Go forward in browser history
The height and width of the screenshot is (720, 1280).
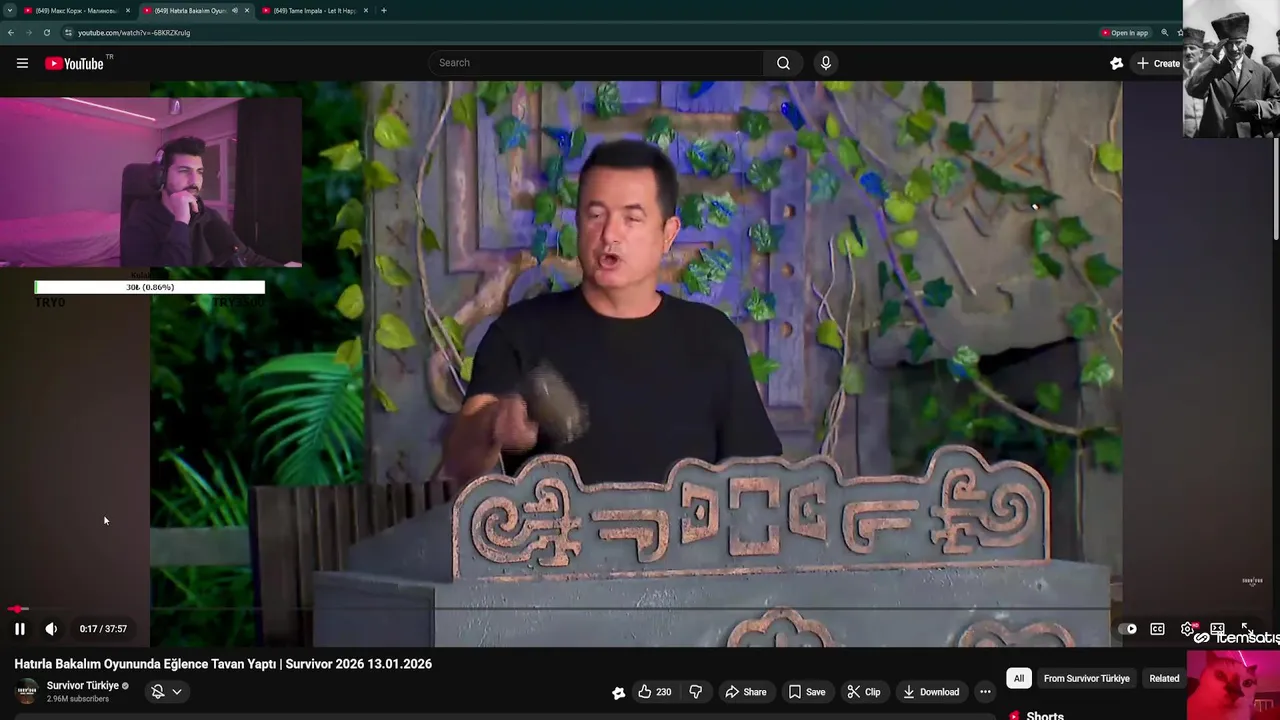pos(29,33)
